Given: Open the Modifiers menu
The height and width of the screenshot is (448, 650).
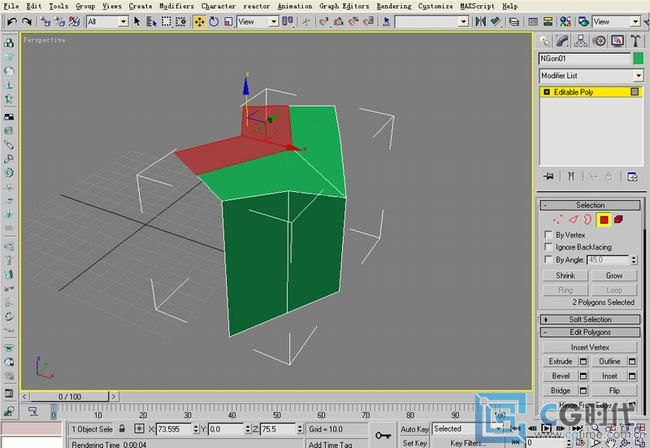Looking at the screenshot, I should coord(177,6).
